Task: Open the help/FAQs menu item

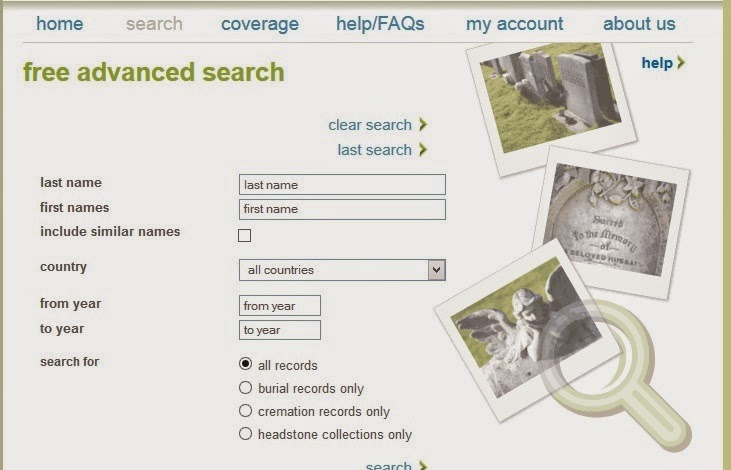Action: pos(380,24)
